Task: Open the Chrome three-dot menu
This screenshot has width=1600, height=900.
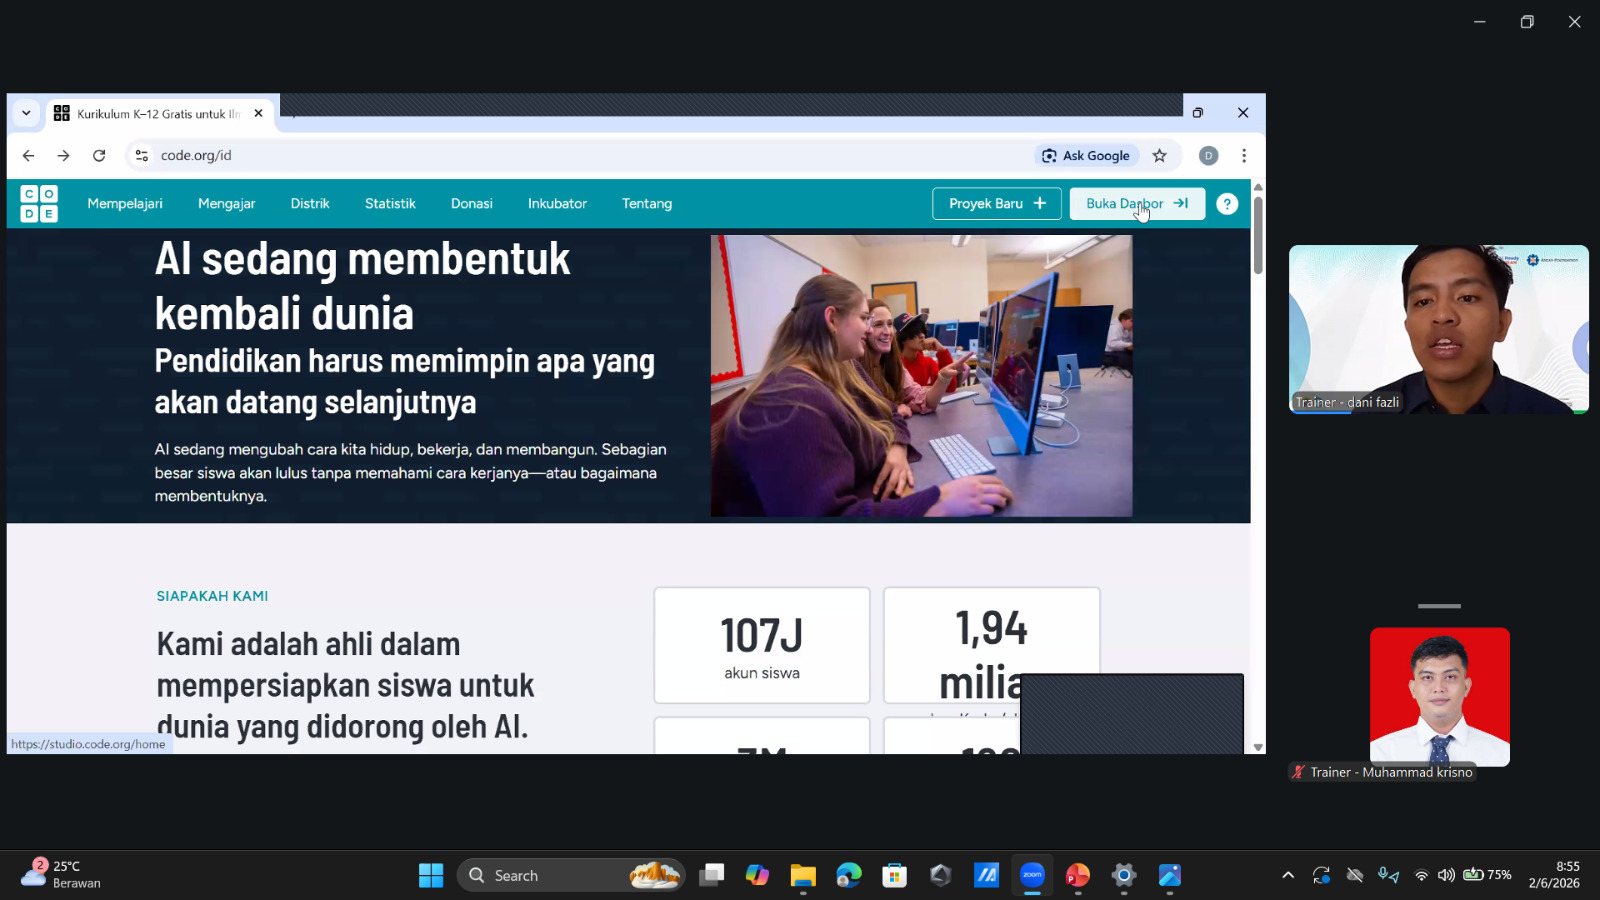Action: click(x=1244, y=156)
